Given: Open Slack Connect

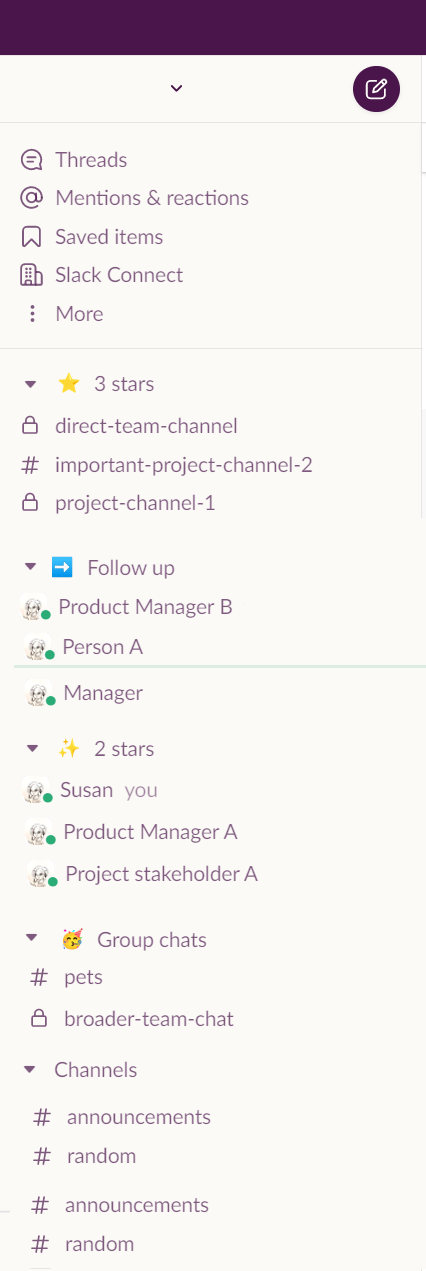Looking at the screenshot, I should (x=101, y=275).
